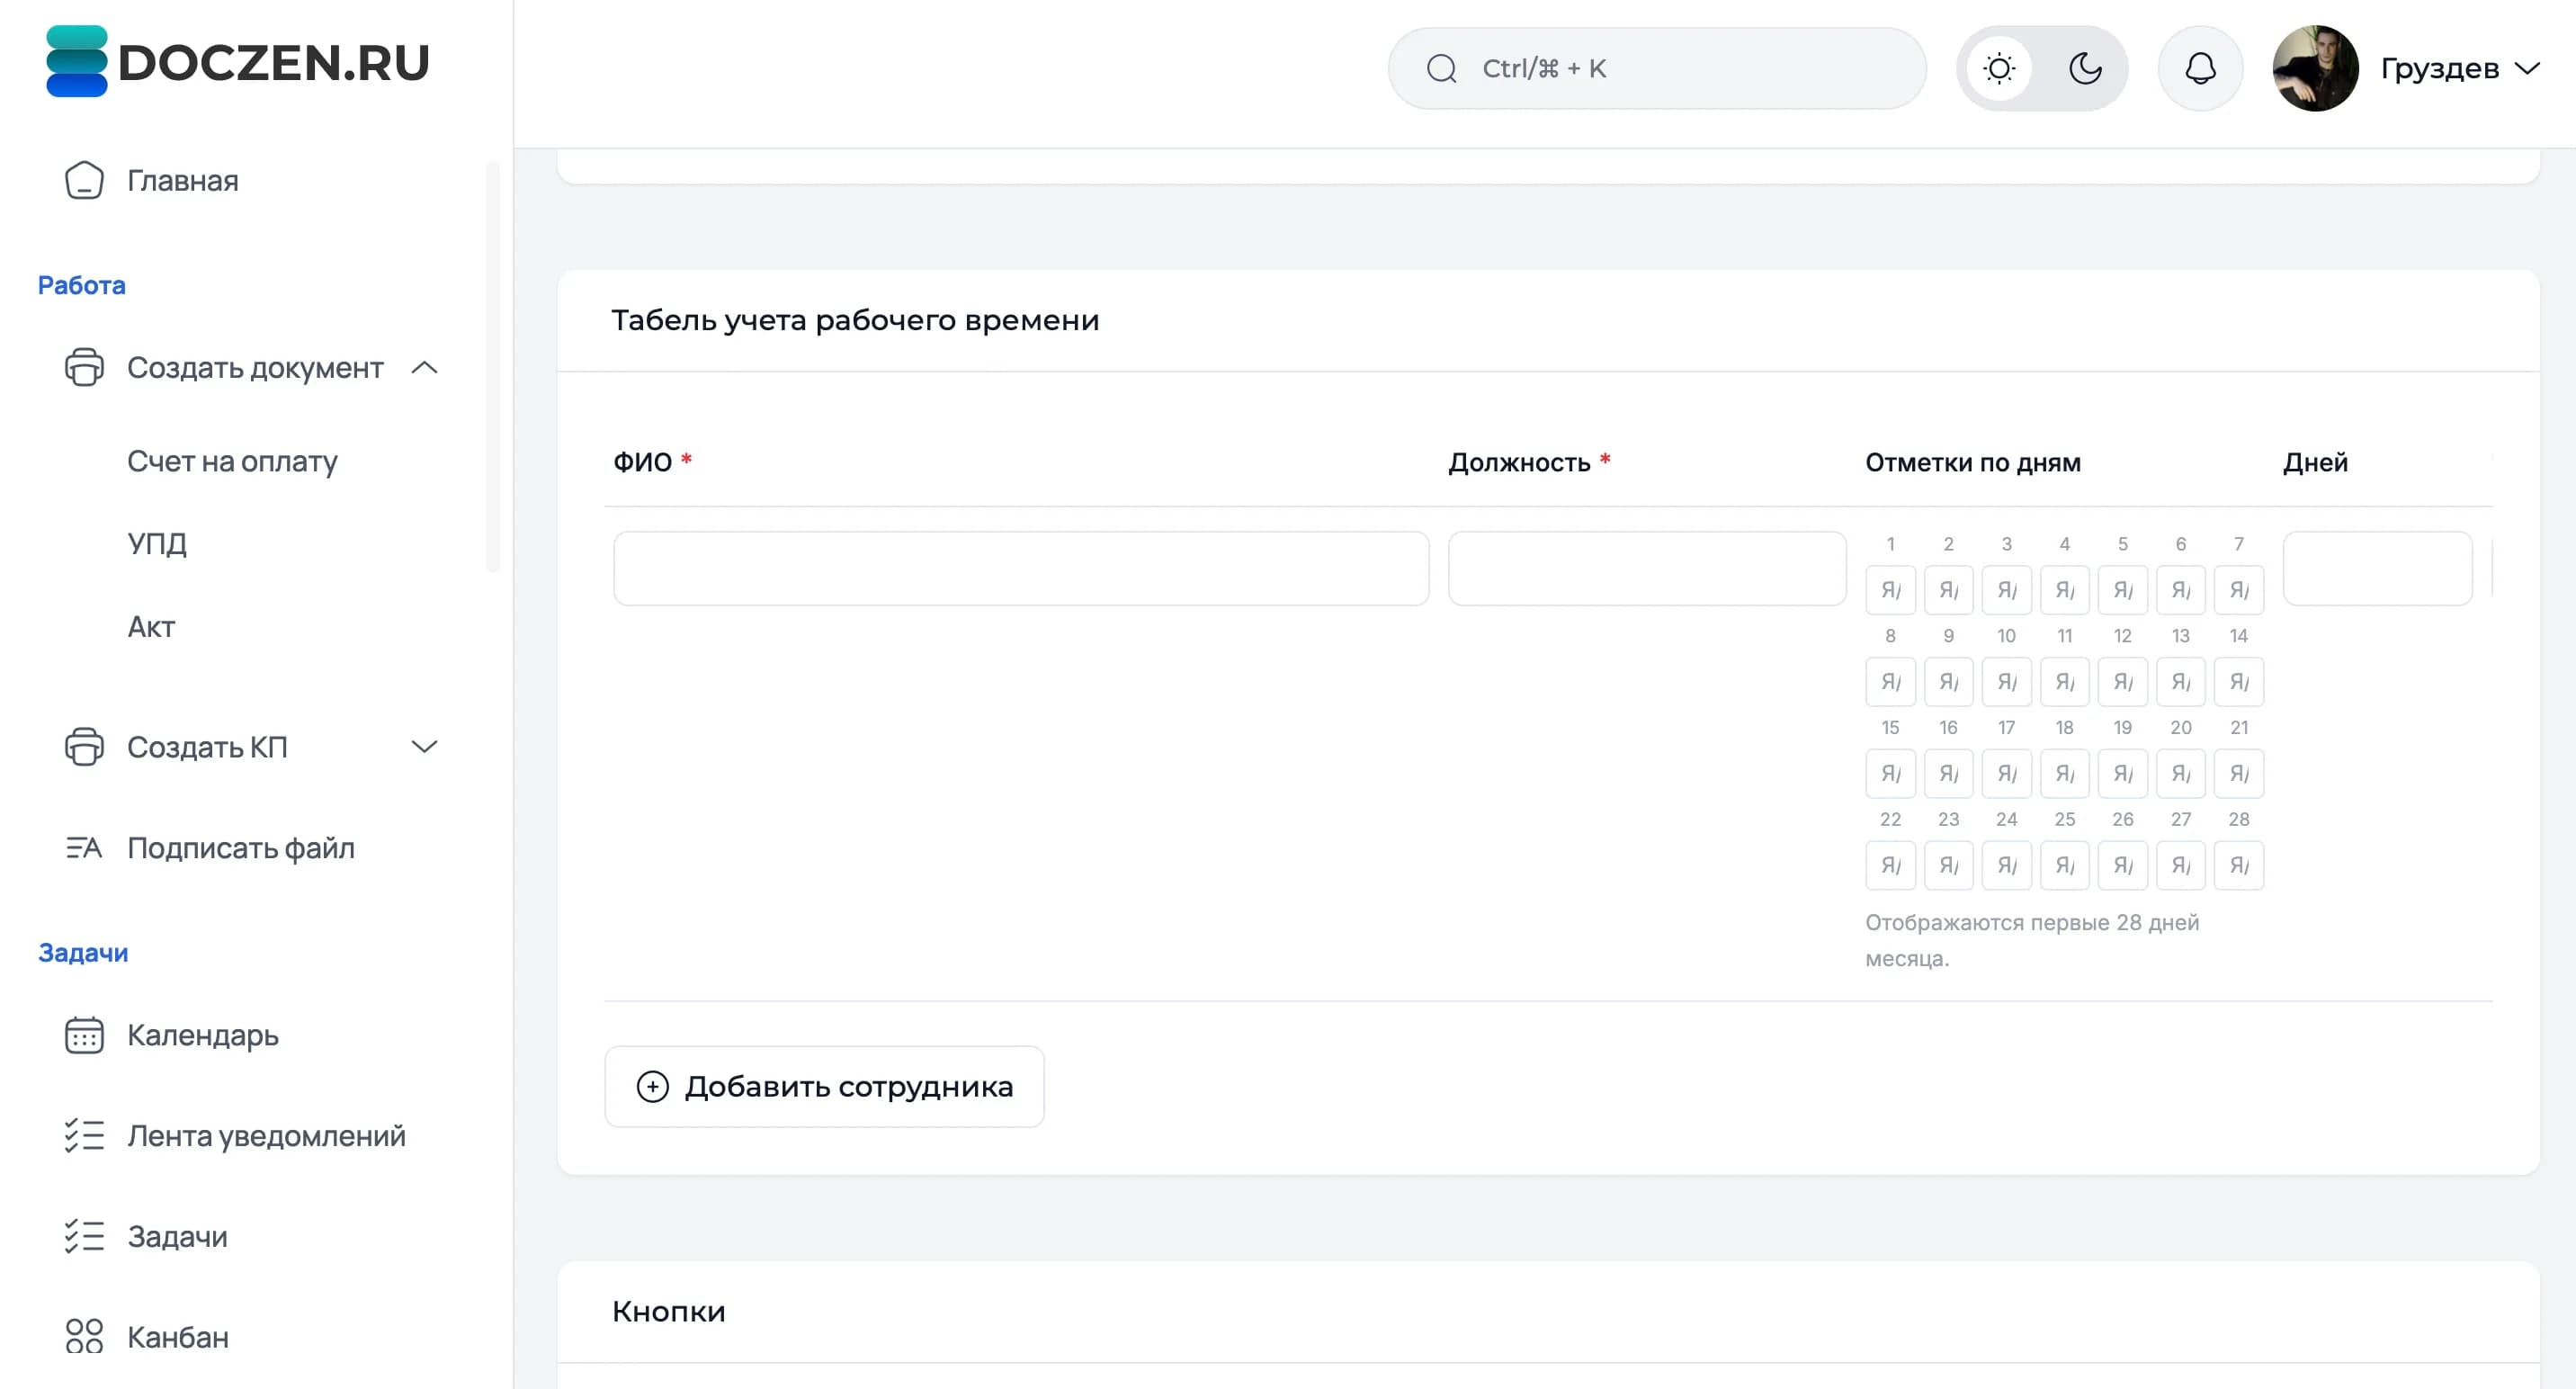The image size is (2576, 1389).
Task: Select the day 1 mark cell
Action: point(1890,590)
